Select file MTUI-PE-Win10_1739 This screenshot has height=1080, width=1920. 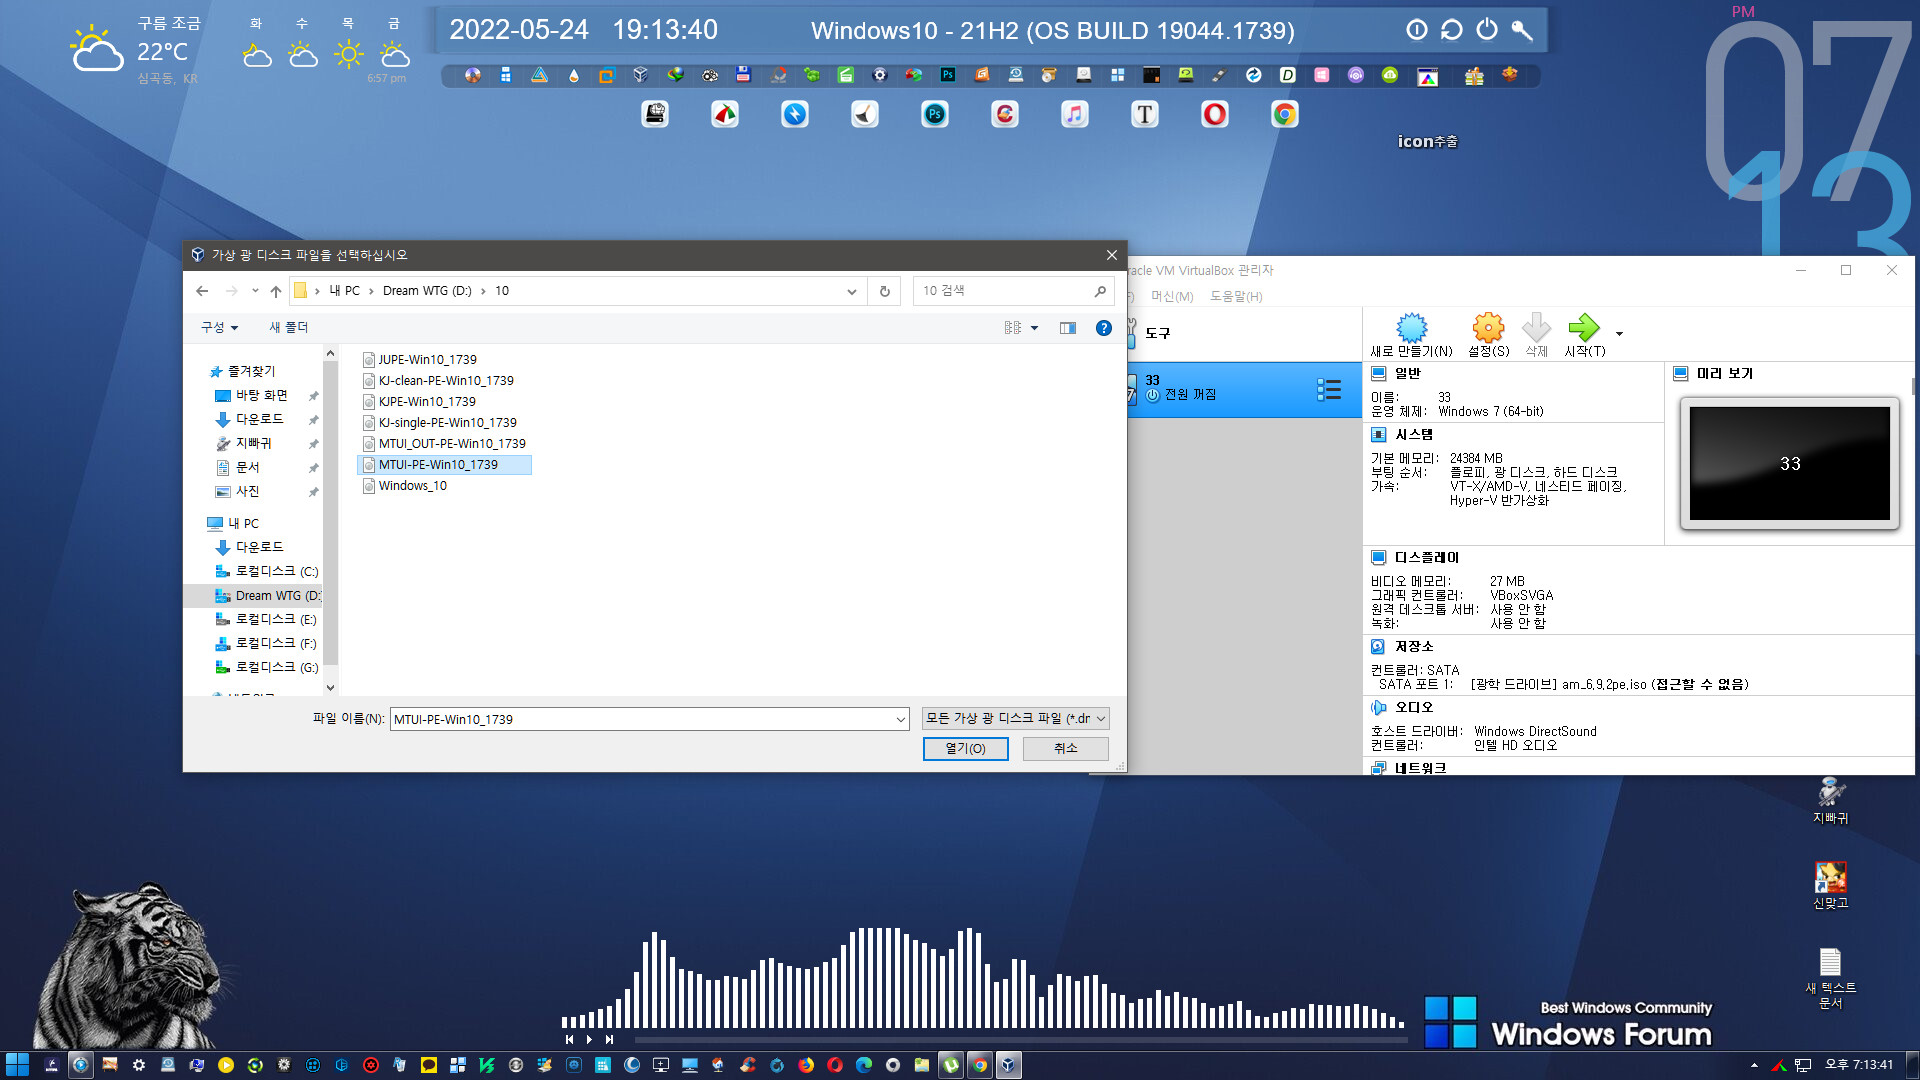coord(444,464)
